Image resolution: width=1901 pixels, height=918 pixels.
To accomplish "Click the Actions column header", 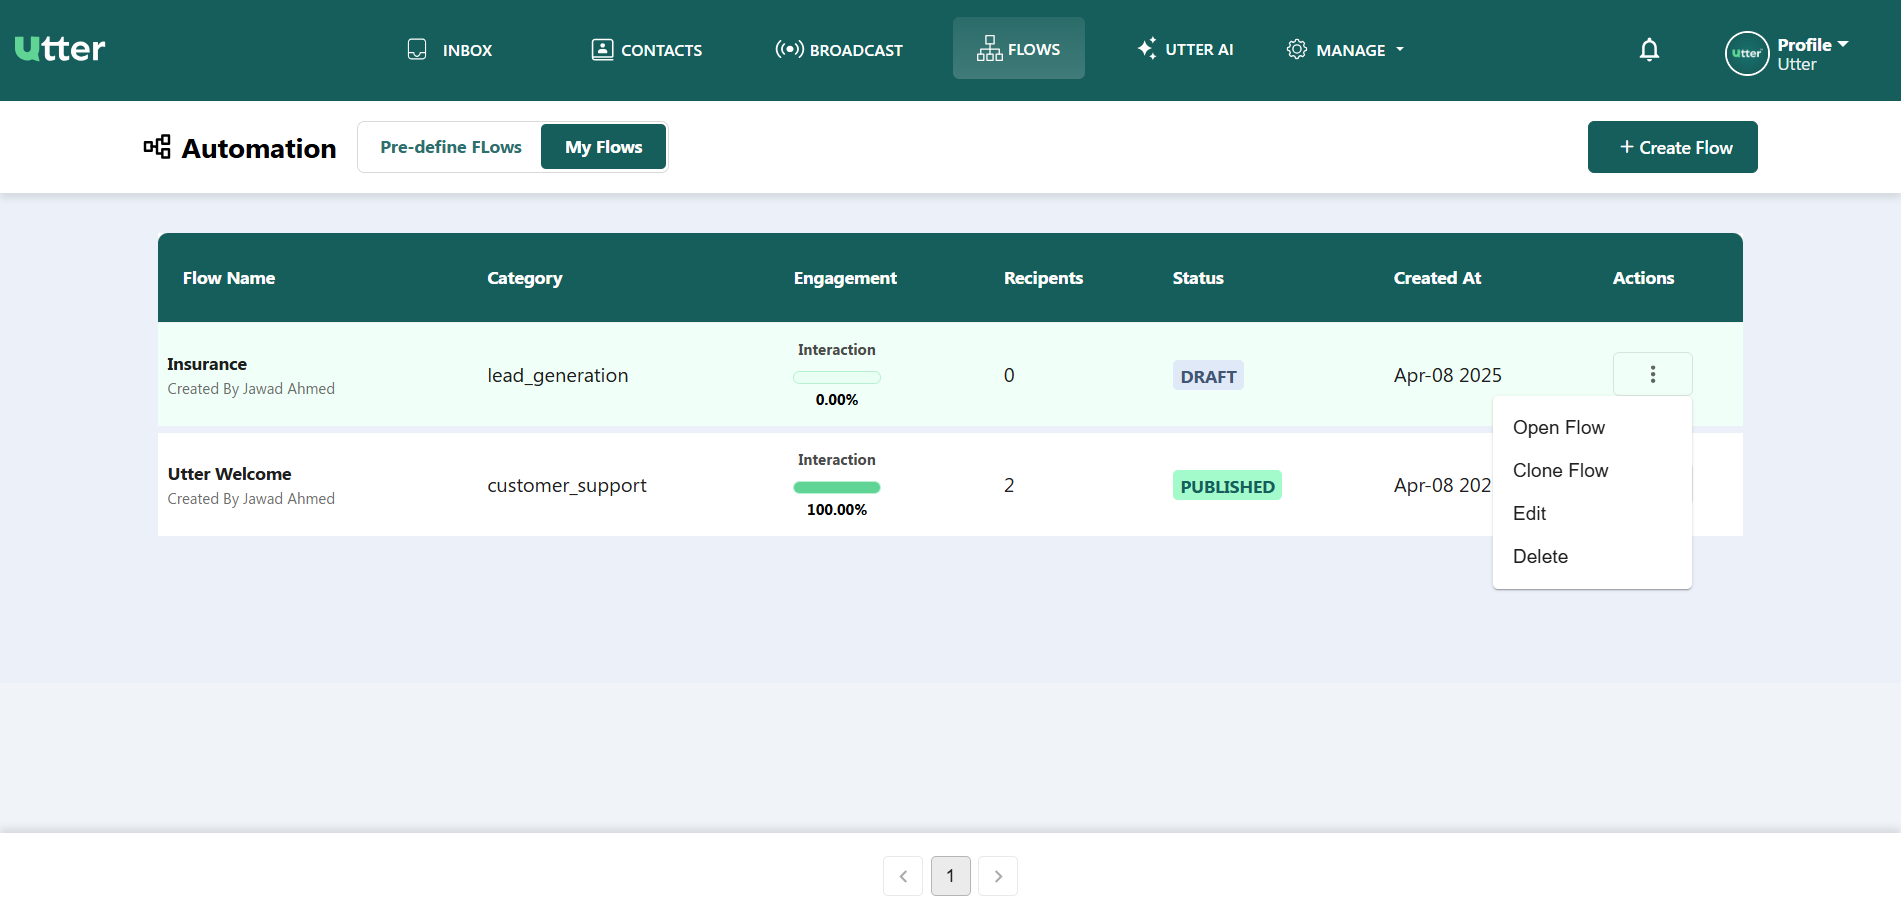I will pyautogui.click(x=1642, y=278).
